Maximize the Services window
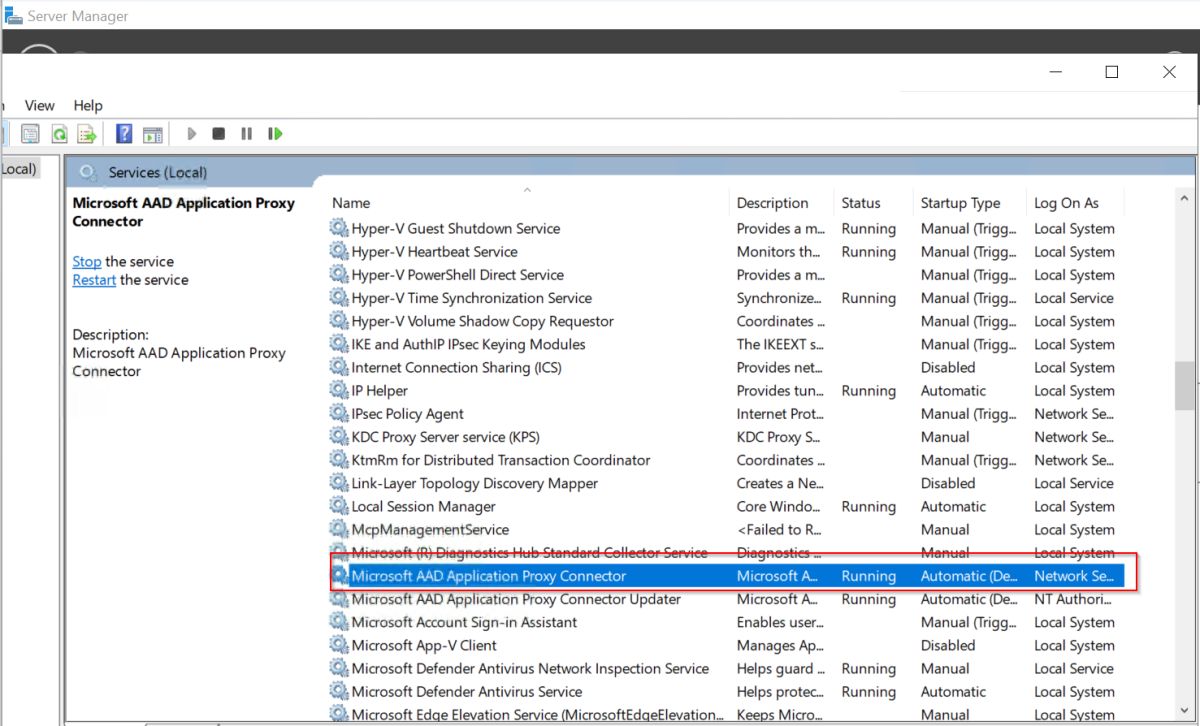The width and height of the screenshot is (1200, 726). click(x=1112, y=72)
